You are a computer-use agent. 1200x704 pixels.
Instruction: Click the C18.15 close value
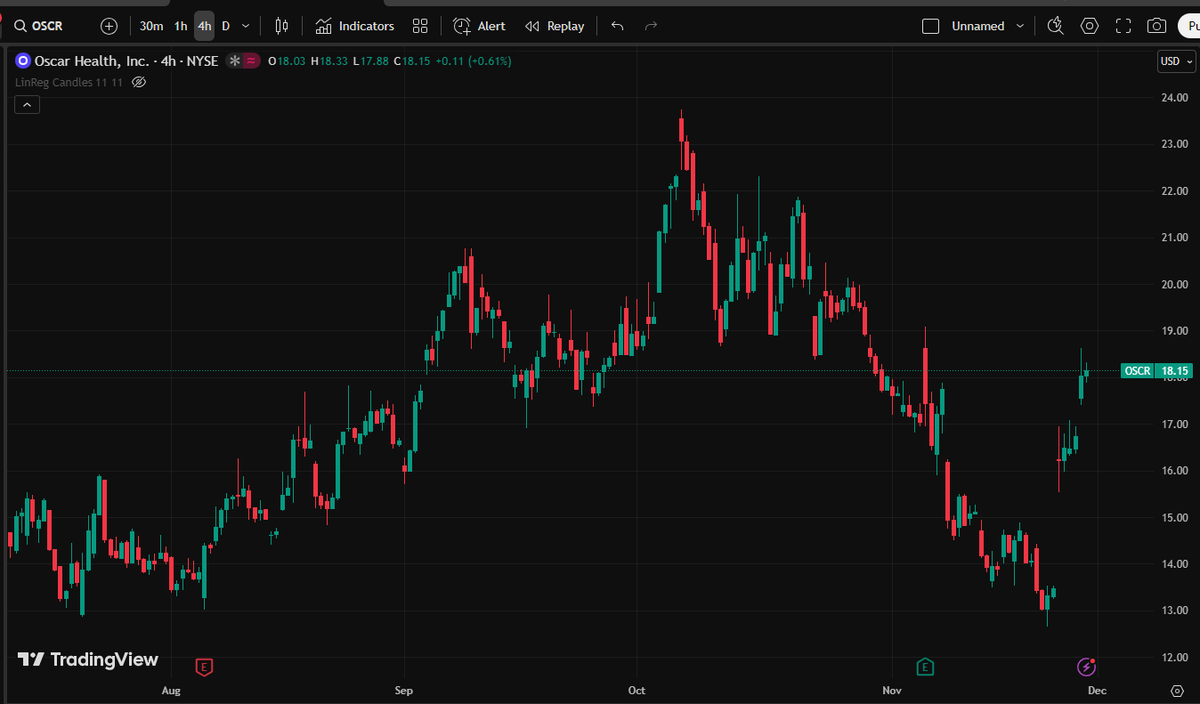pos(412,61)
